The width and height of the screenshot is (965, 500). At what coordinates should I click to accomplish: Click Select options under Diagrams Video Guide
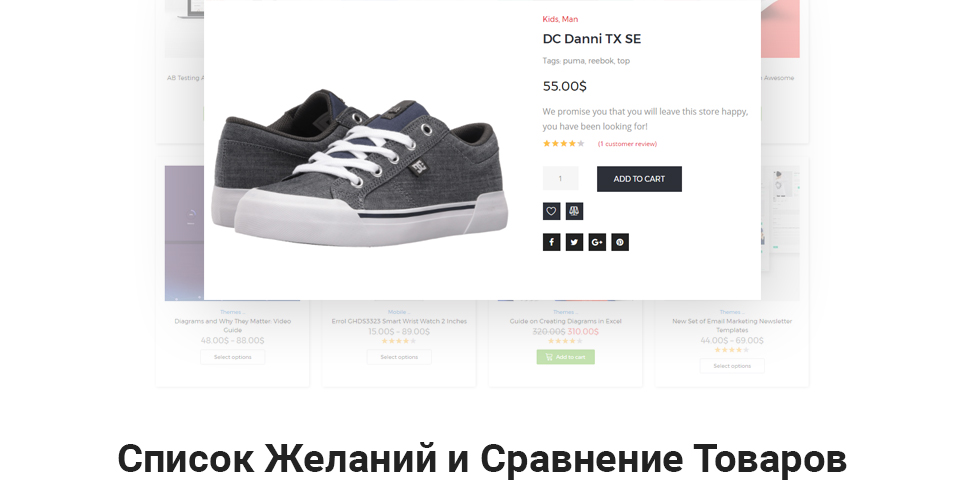[233, 357]
